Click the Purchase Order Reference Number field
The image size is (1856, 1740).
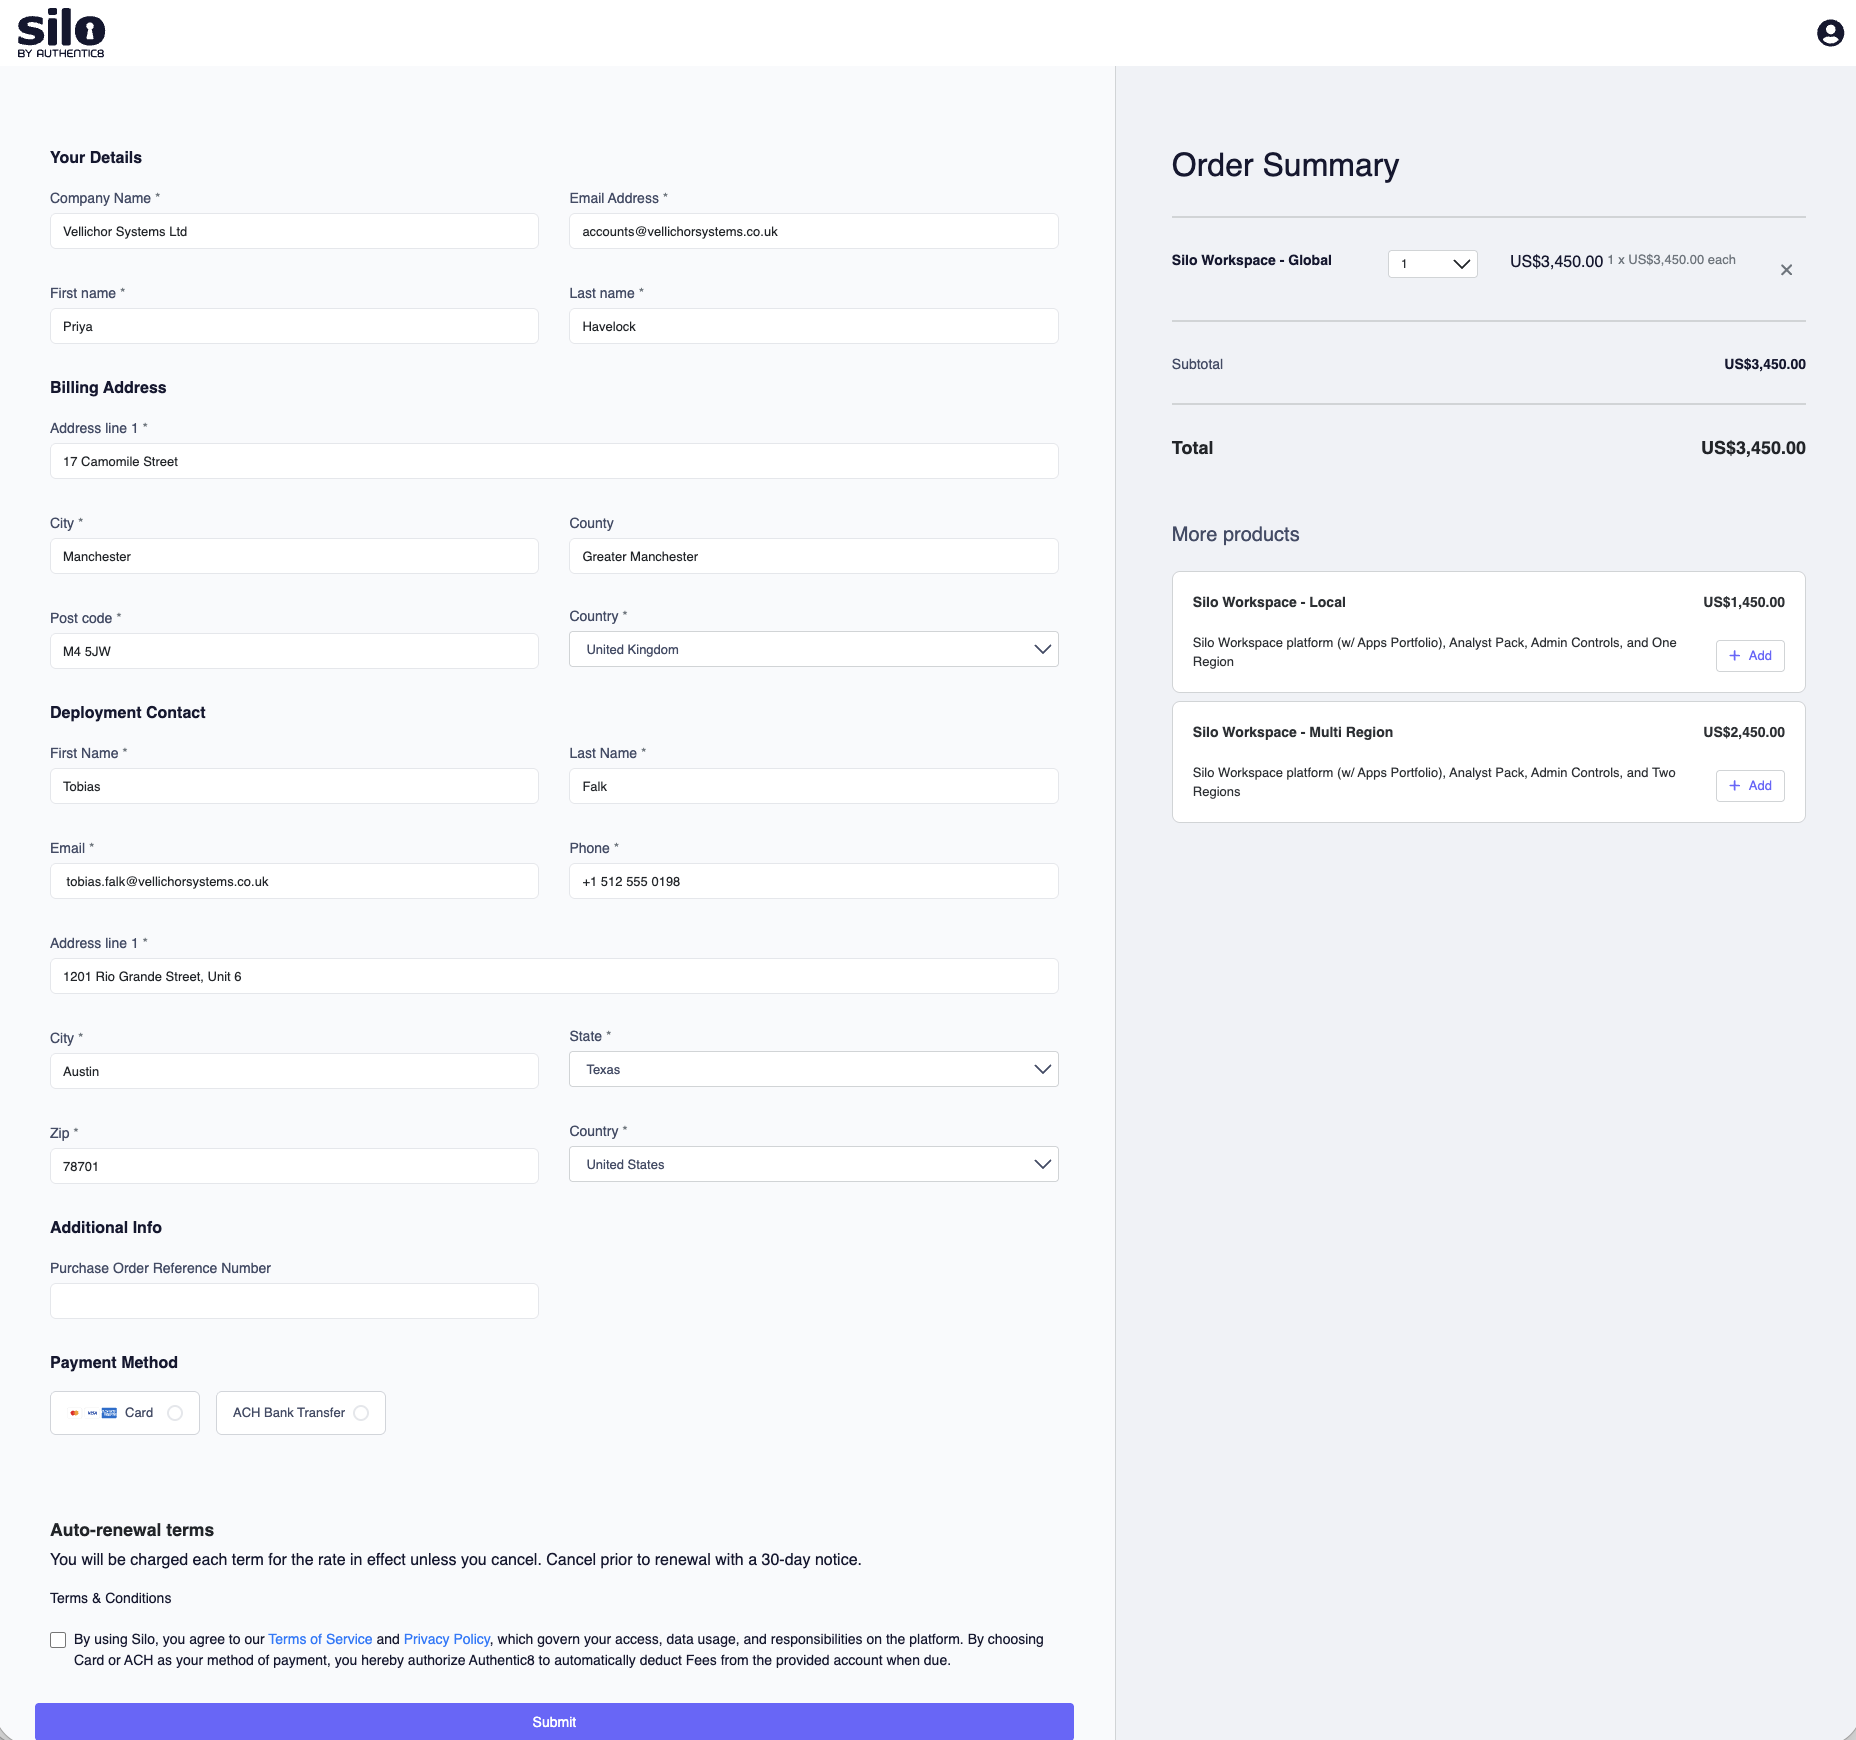point(294,1301)
